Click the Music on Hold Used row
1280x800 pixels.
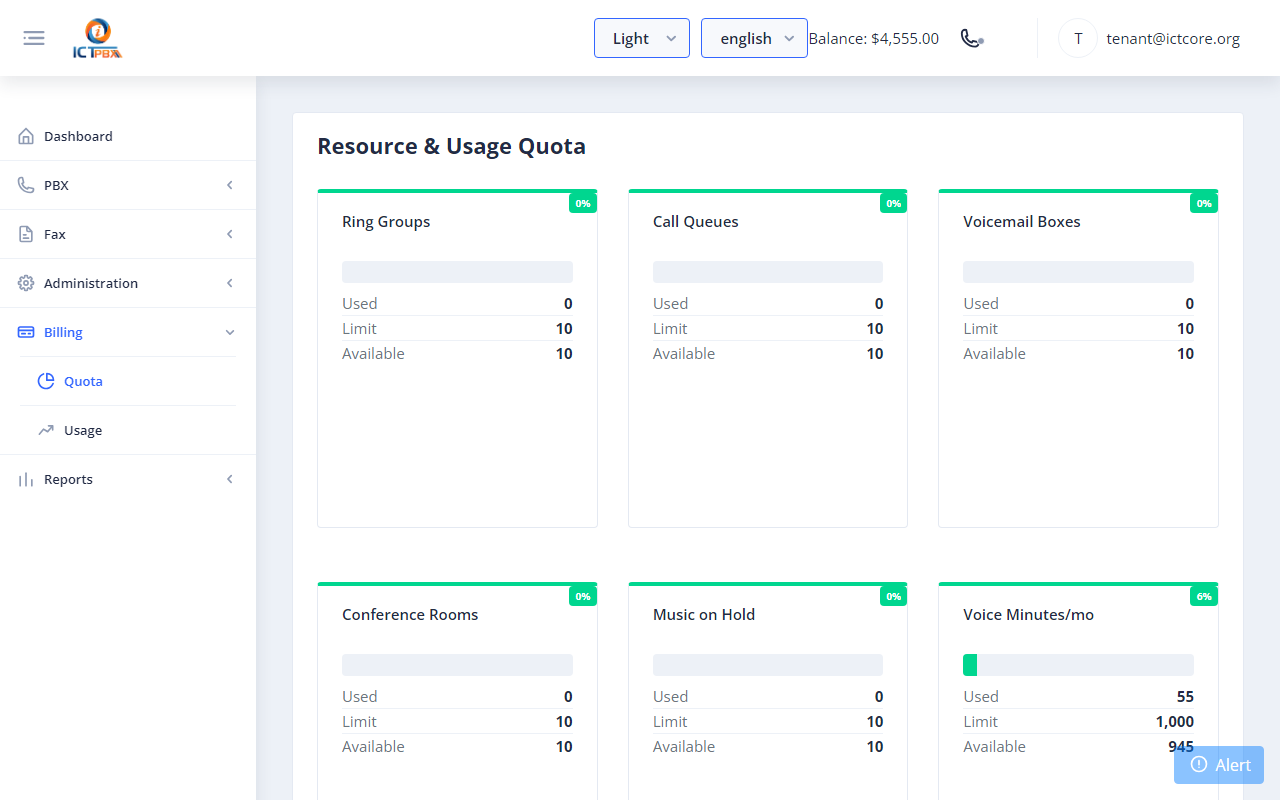click(768, 696)
